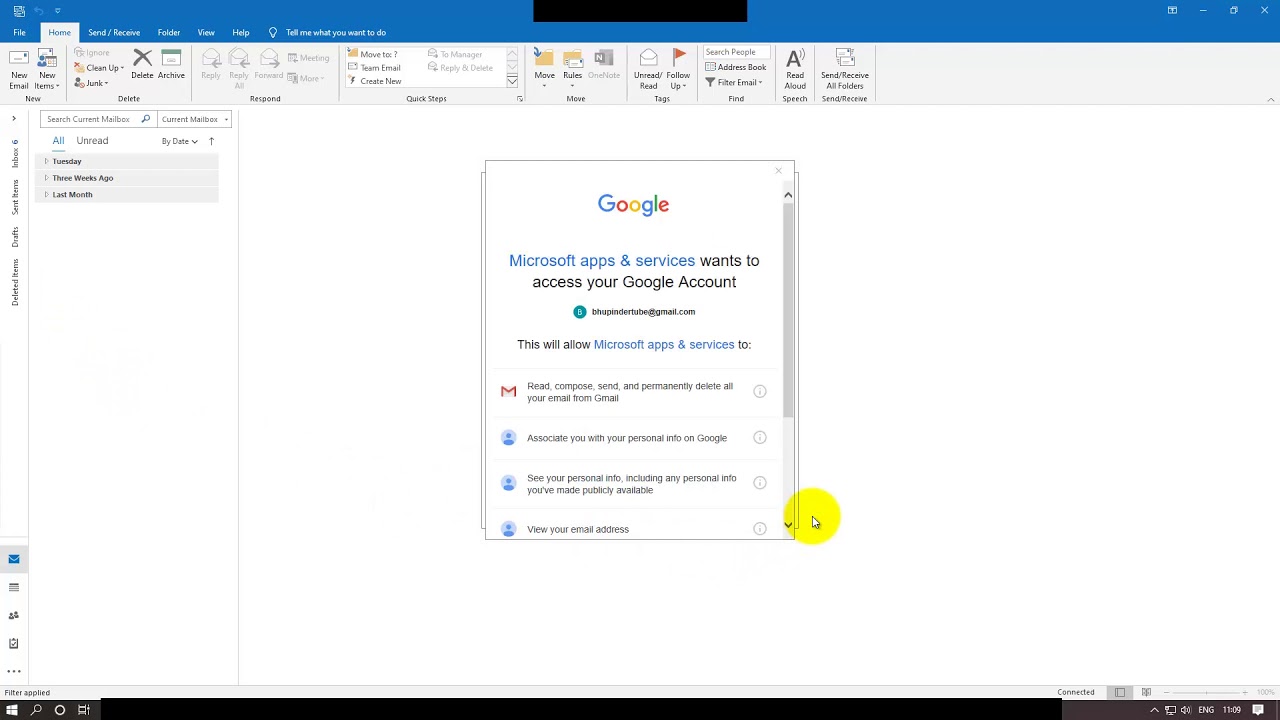The width and height of the screenshot is (1280, 720).
Task: Click the dialog scroll down arrow
Action: [x=788, y=525]
